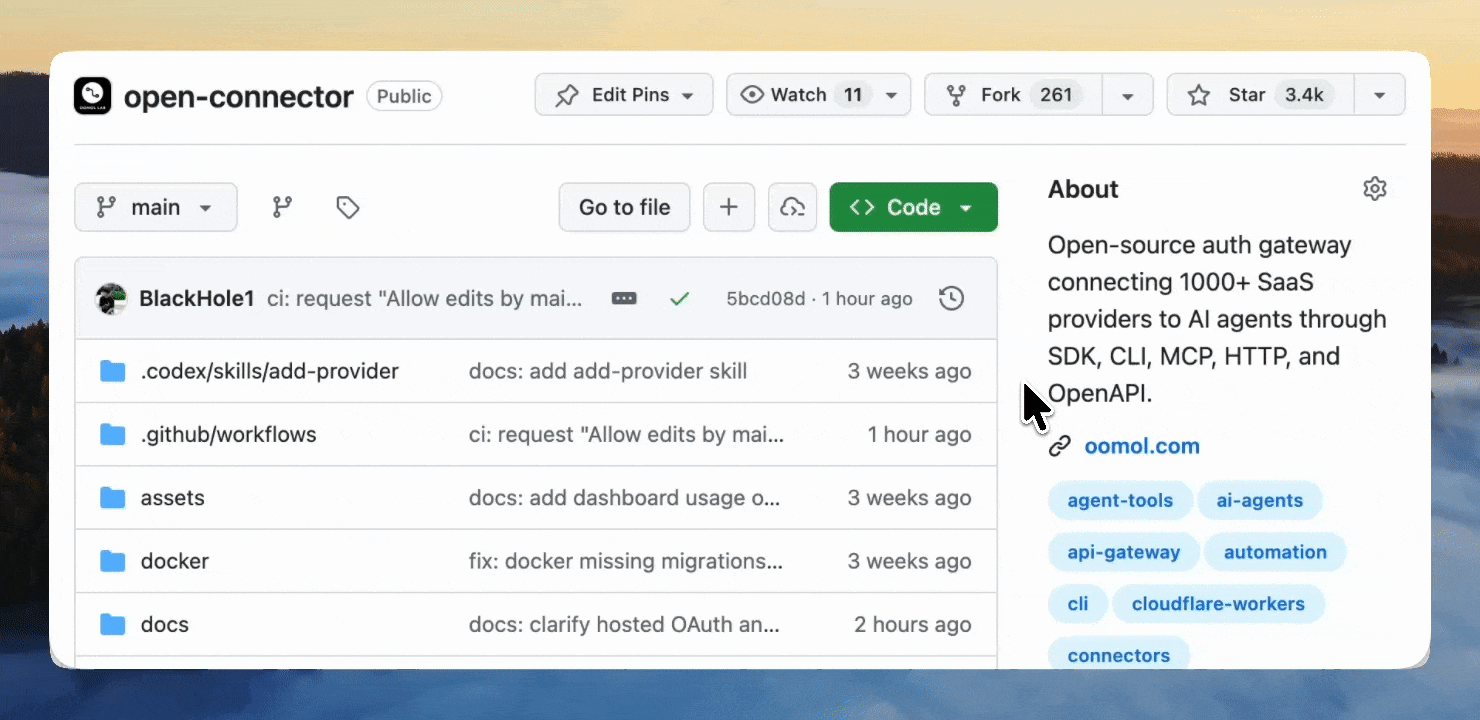1480x720 pixels.
Task: Click the assets folder icon
Action: tap(113, 498)
